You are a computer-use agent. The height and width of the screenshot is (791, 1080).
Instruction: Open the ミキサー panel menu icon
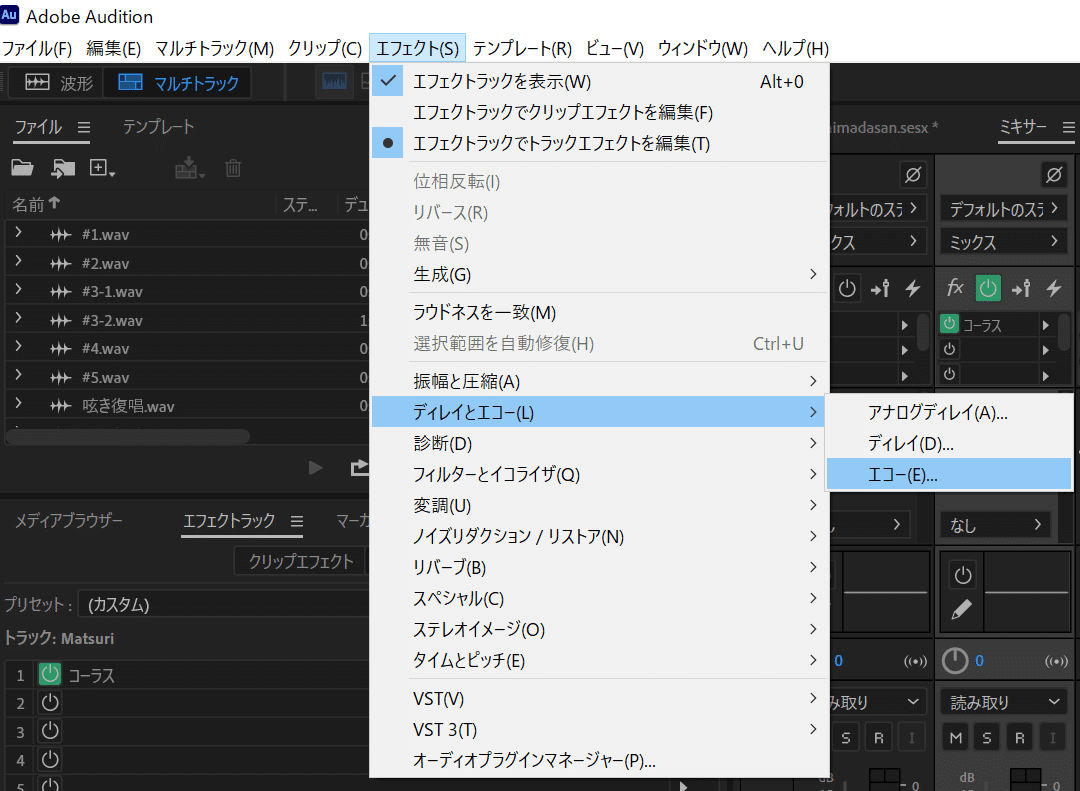[x=1068, y=127]
